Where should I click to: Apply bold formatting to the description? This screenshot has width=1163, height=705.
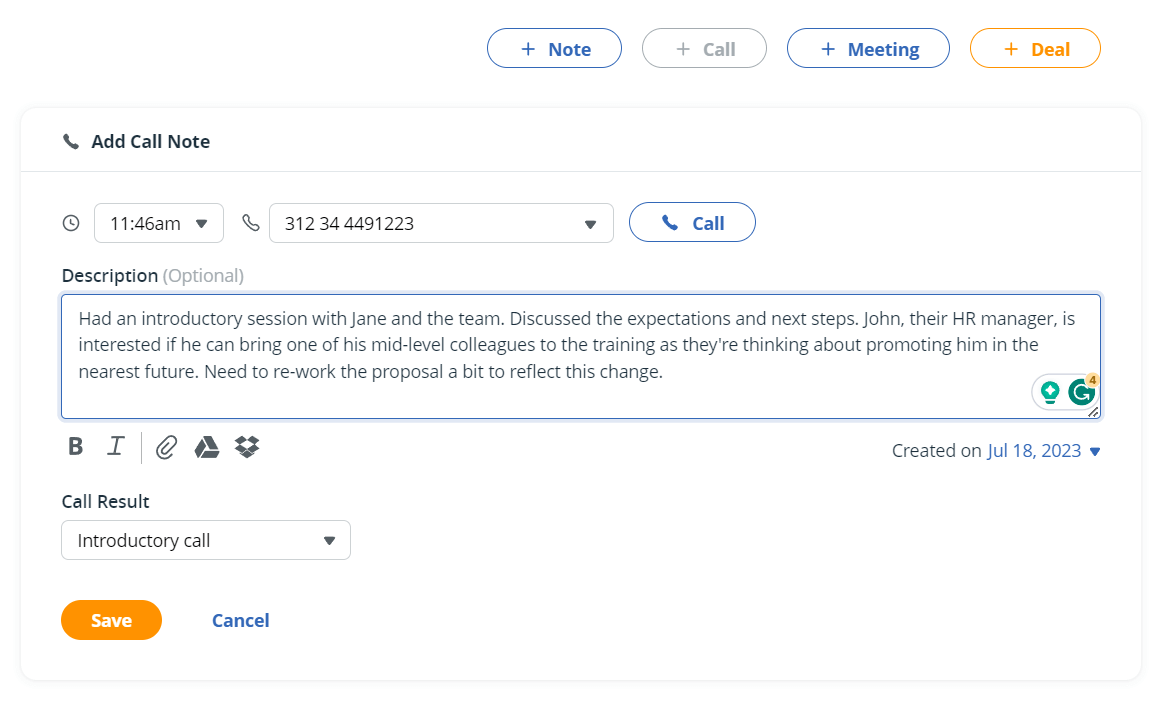(75, 446)
